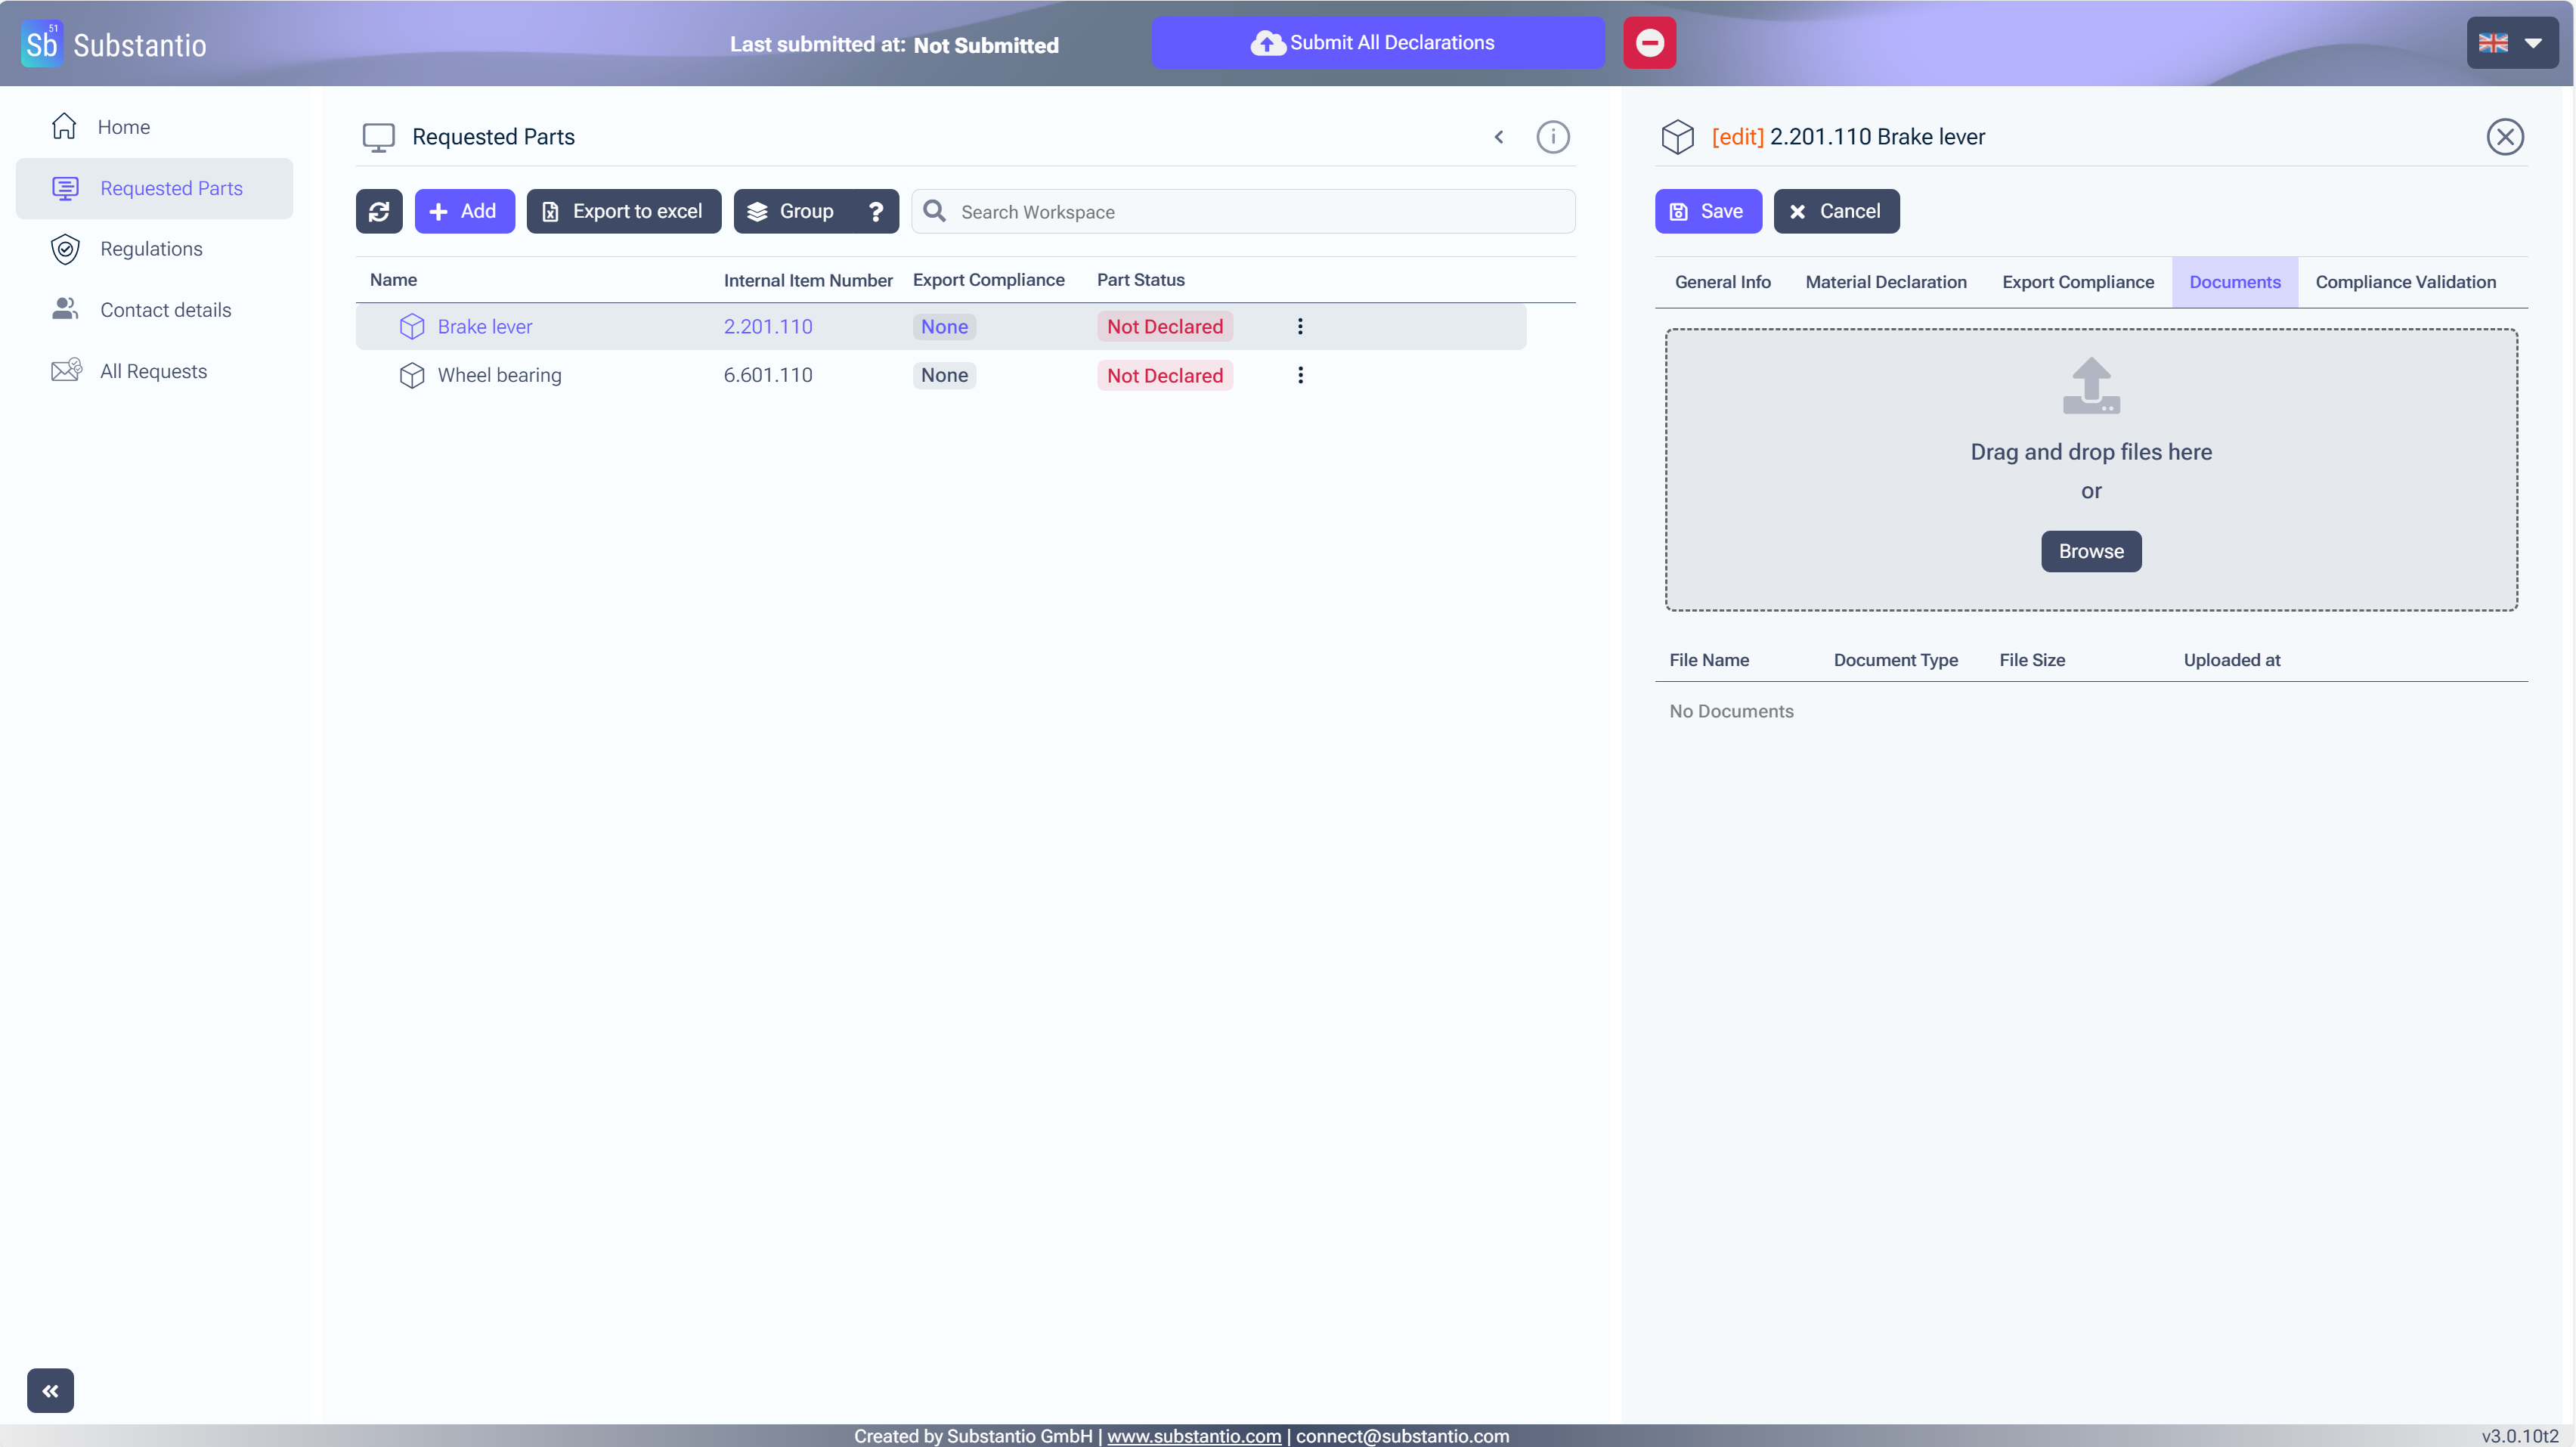Open Brake lever row options menu

coord(1299,326)
